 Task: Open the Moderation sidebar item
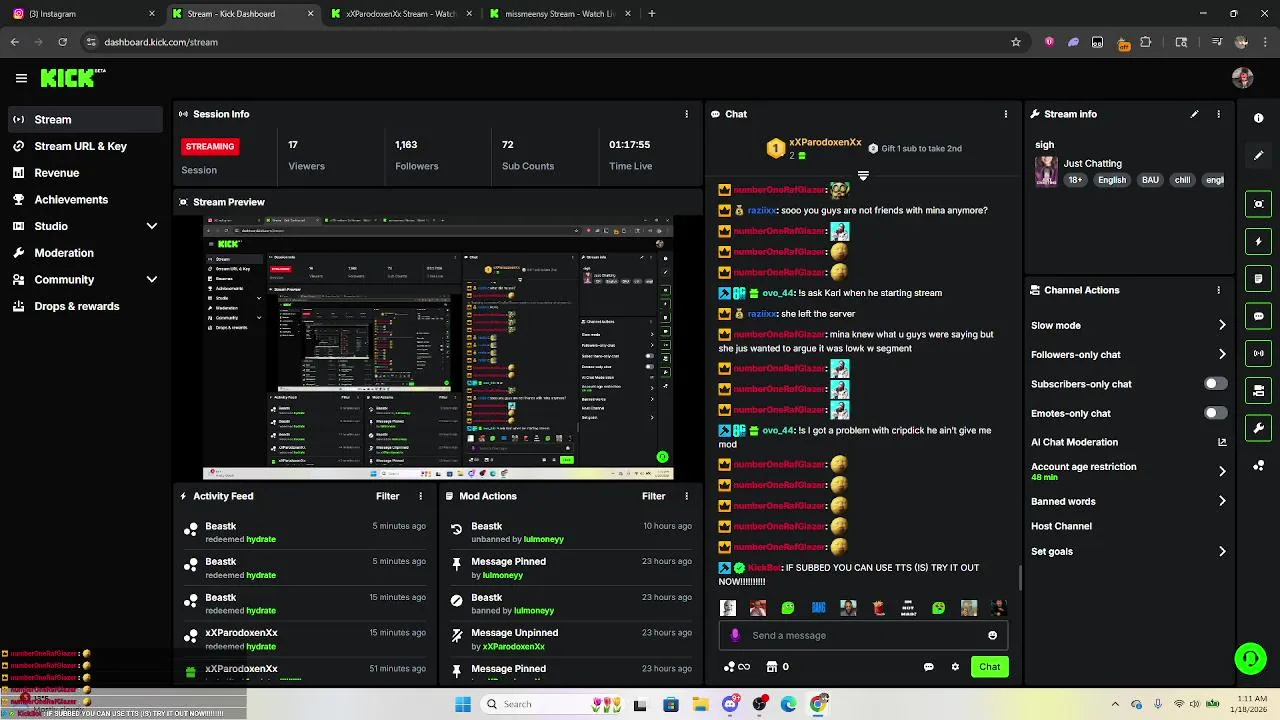[85, 253]
